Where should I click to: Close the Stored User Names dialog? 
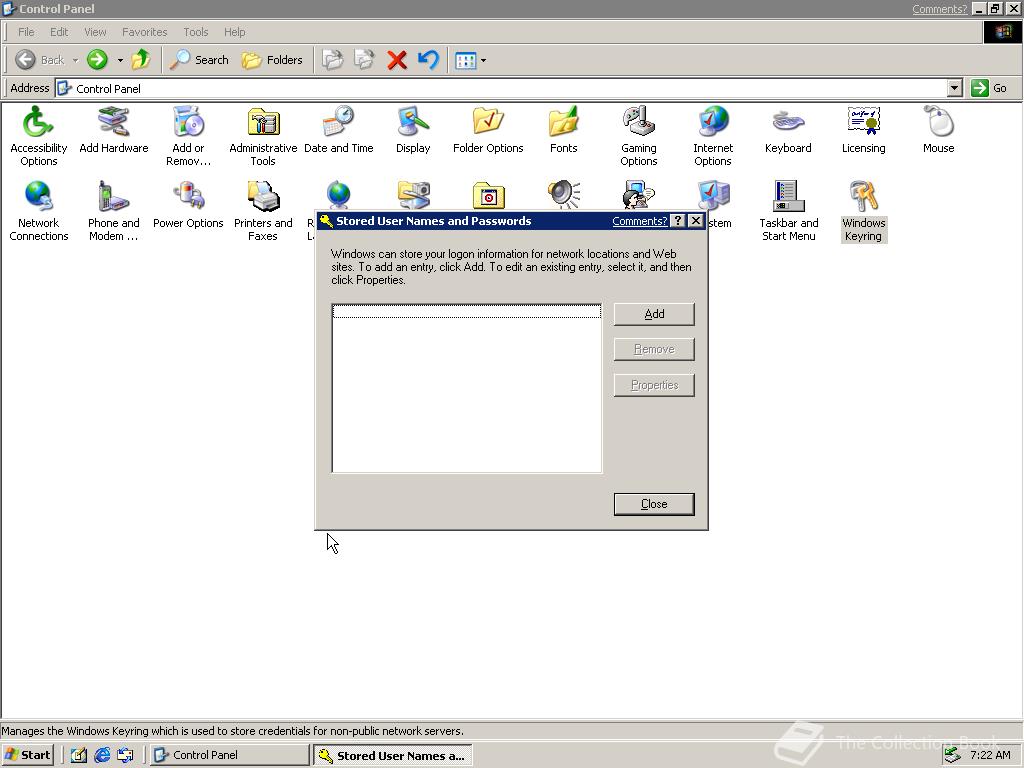pyautogui.click(x=654, y=504)
